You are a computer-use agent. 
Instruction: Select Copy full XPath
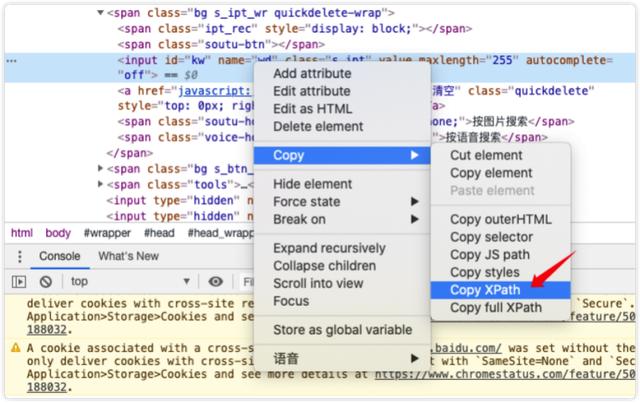(x=496, y=307)
